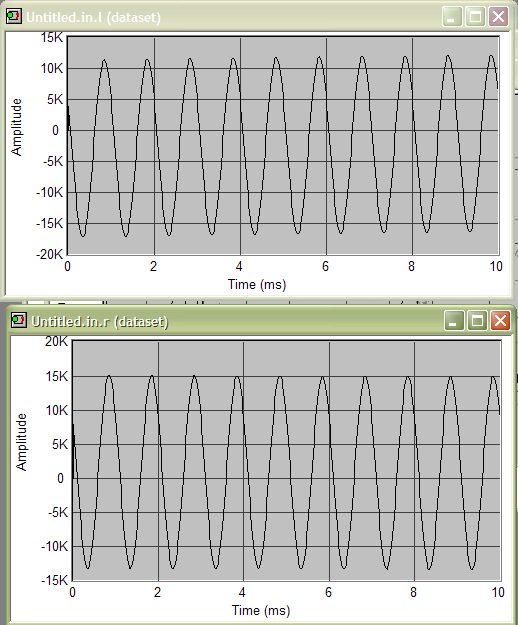Click the Untitled.in.r dataset window icon

pyautogui.click(x=19, y=320)
